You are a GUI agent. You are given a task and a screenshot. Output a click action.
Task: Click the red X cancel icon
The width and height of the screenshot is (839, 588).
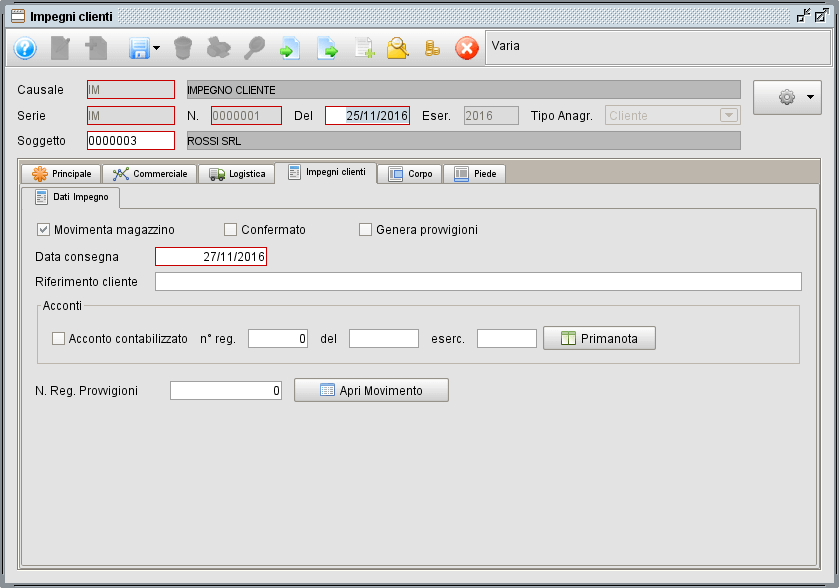(x=466, y=48)
